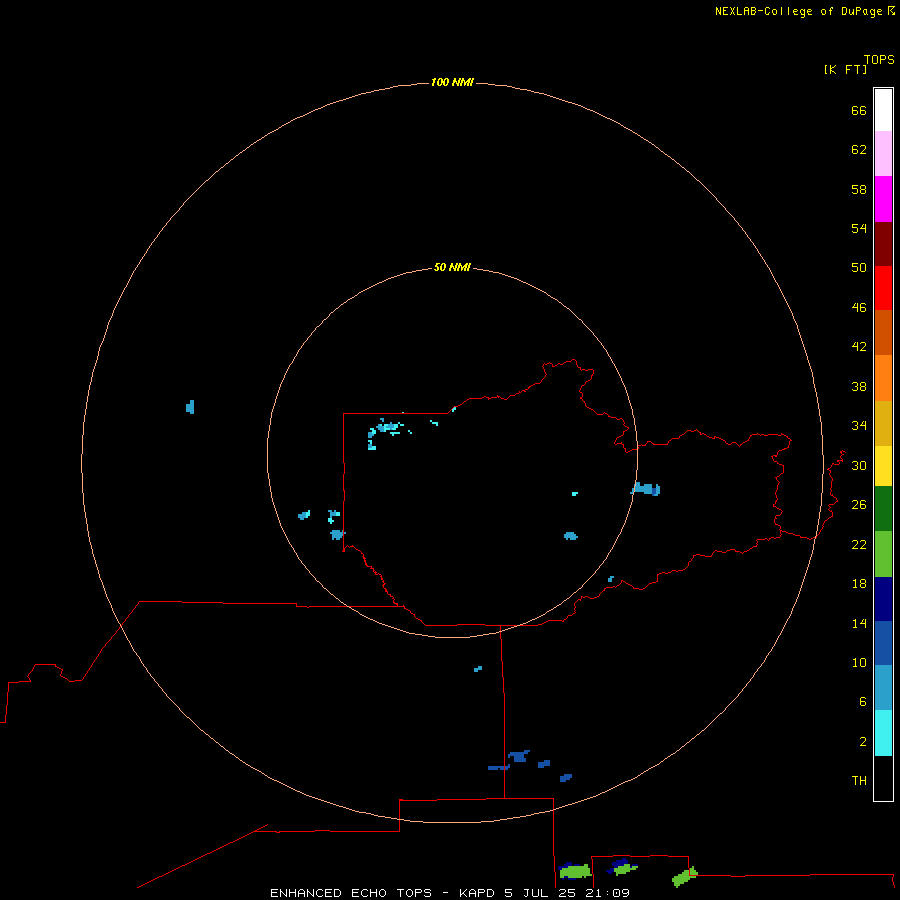900x900 pixels.
Task: Click the legend value 2
Action: pos(863,741)
